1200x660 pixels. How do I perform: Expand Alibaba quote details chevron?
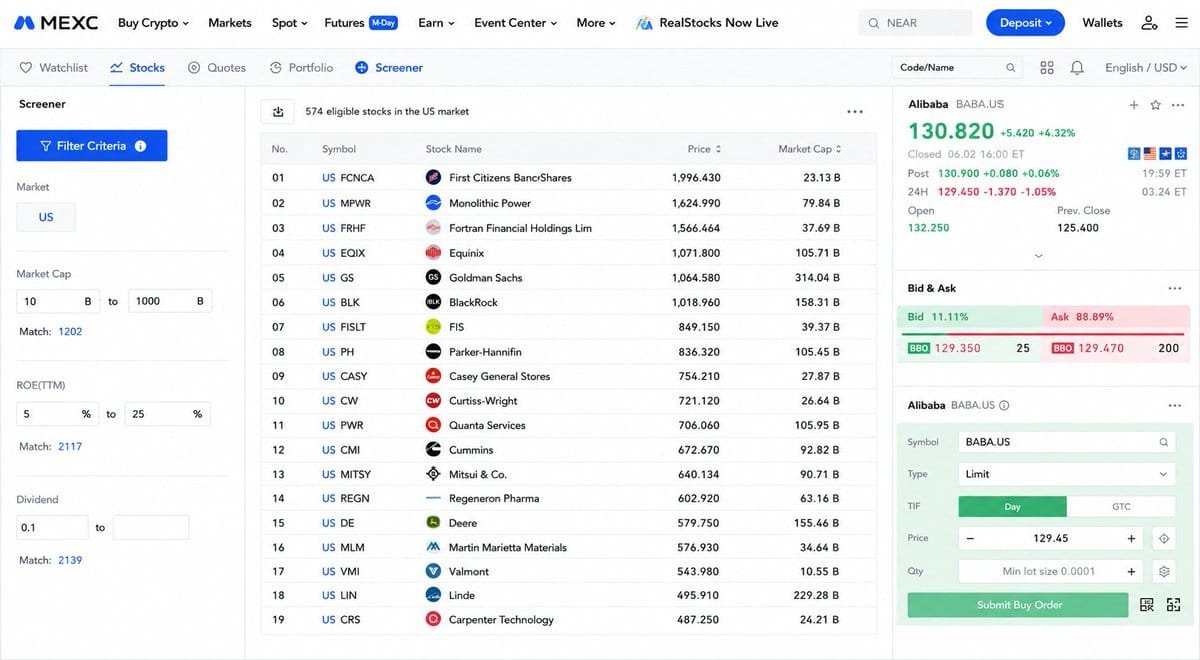point(1038,255)
